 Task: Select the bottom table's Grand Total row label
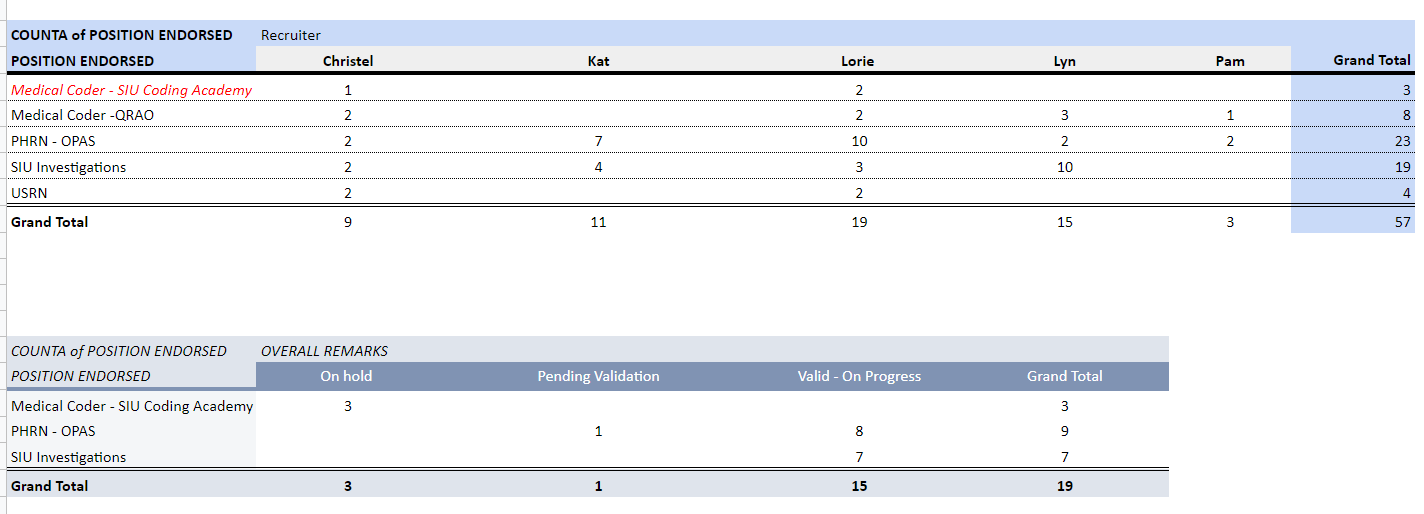(49, 486)
